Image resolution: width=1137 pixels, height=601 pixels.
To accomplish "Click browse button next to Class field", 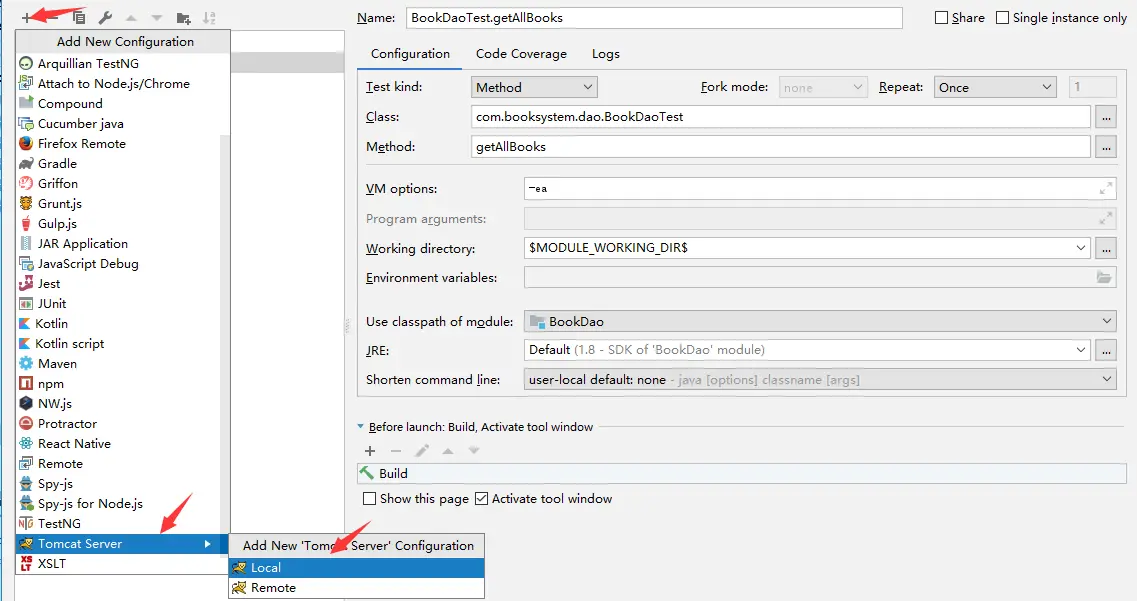I will 1105,117.
